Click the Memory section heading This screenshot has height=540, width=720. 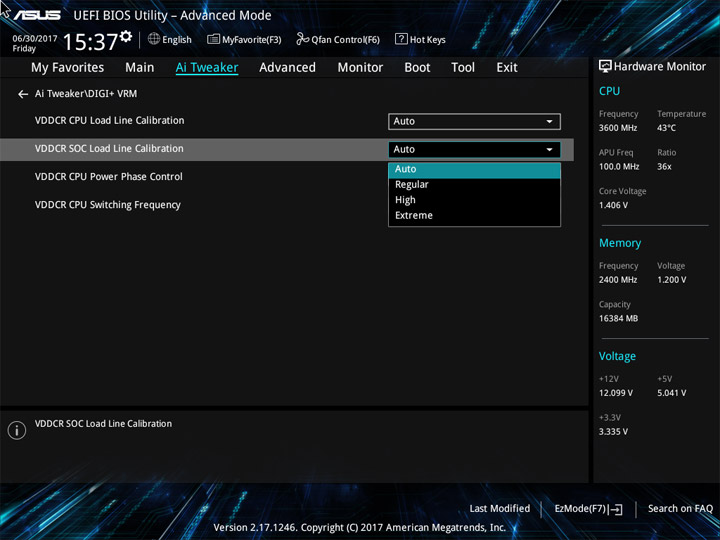(620, 243)
